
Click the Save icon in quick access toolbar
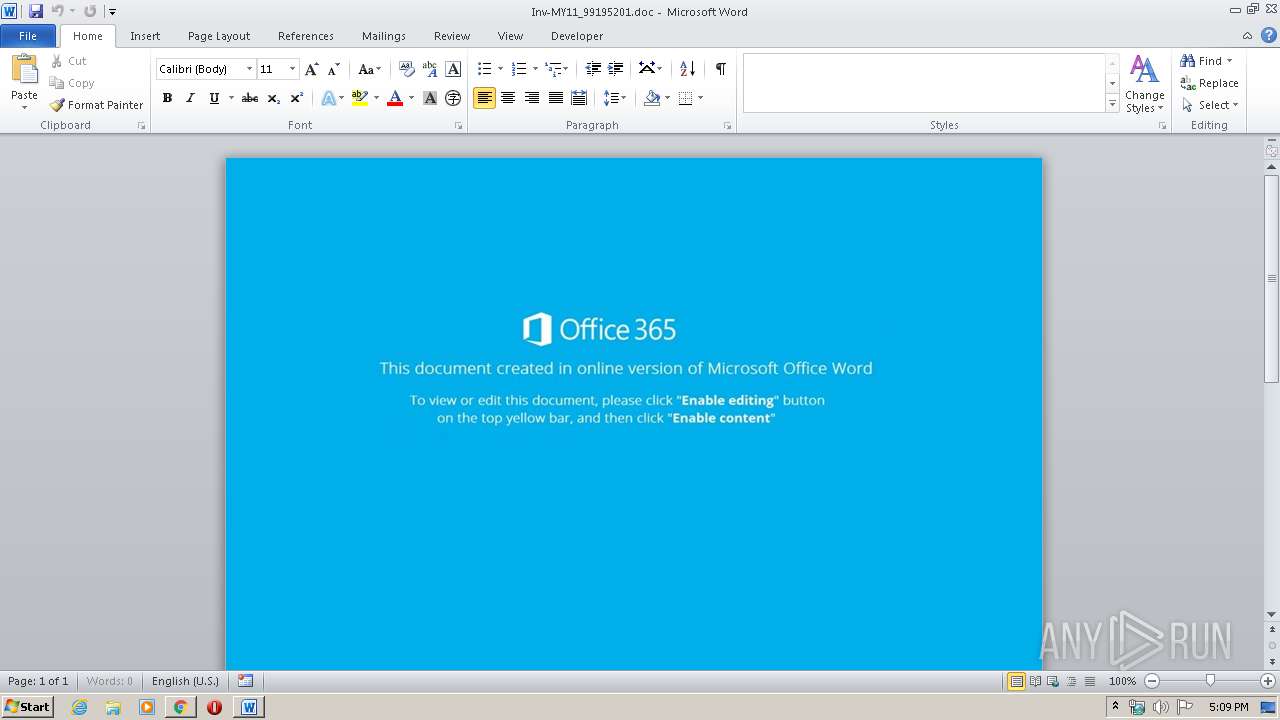click(x=36, y=11)
